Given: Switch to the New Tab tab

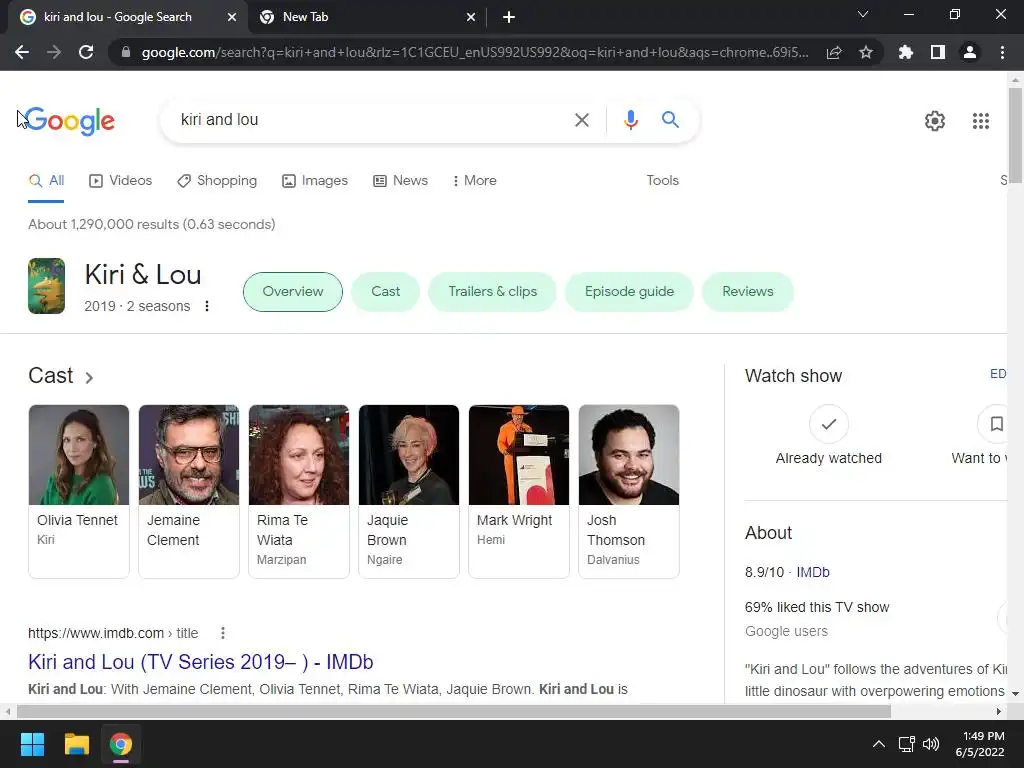Looking at the screenshot, I should point(367,17).
